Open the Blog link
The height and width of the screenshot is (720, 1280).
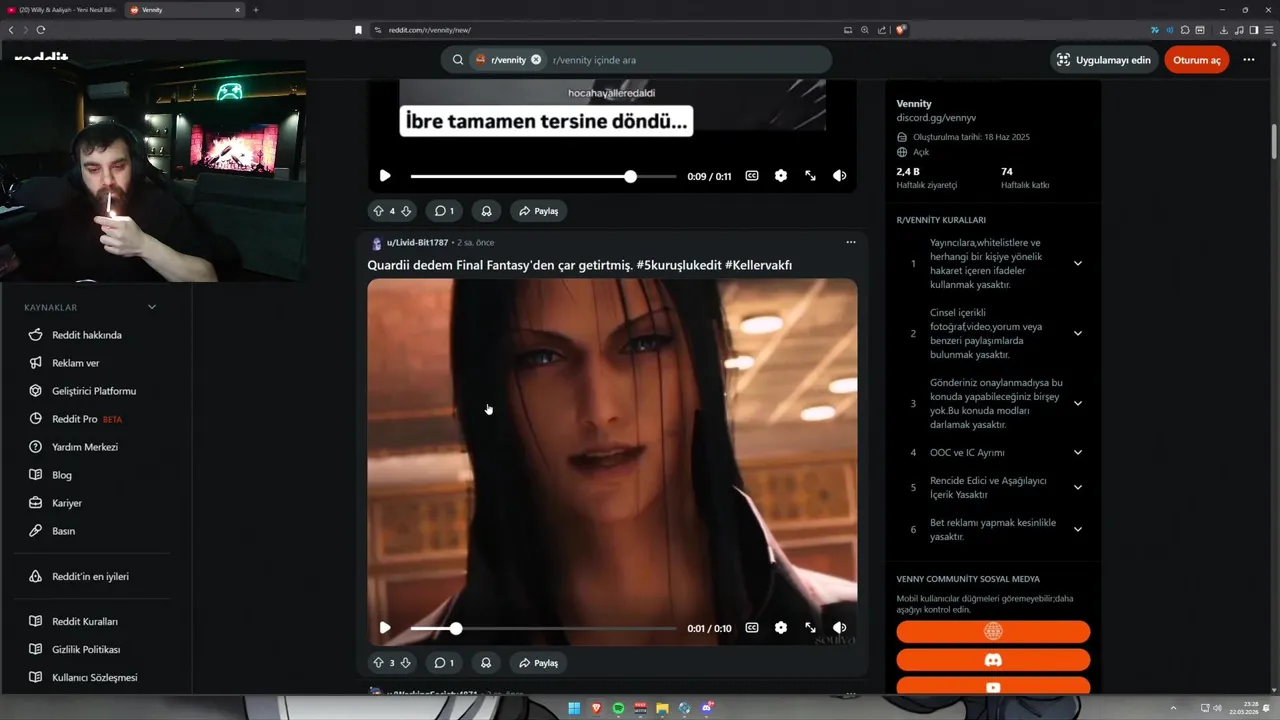click(62, 475)
